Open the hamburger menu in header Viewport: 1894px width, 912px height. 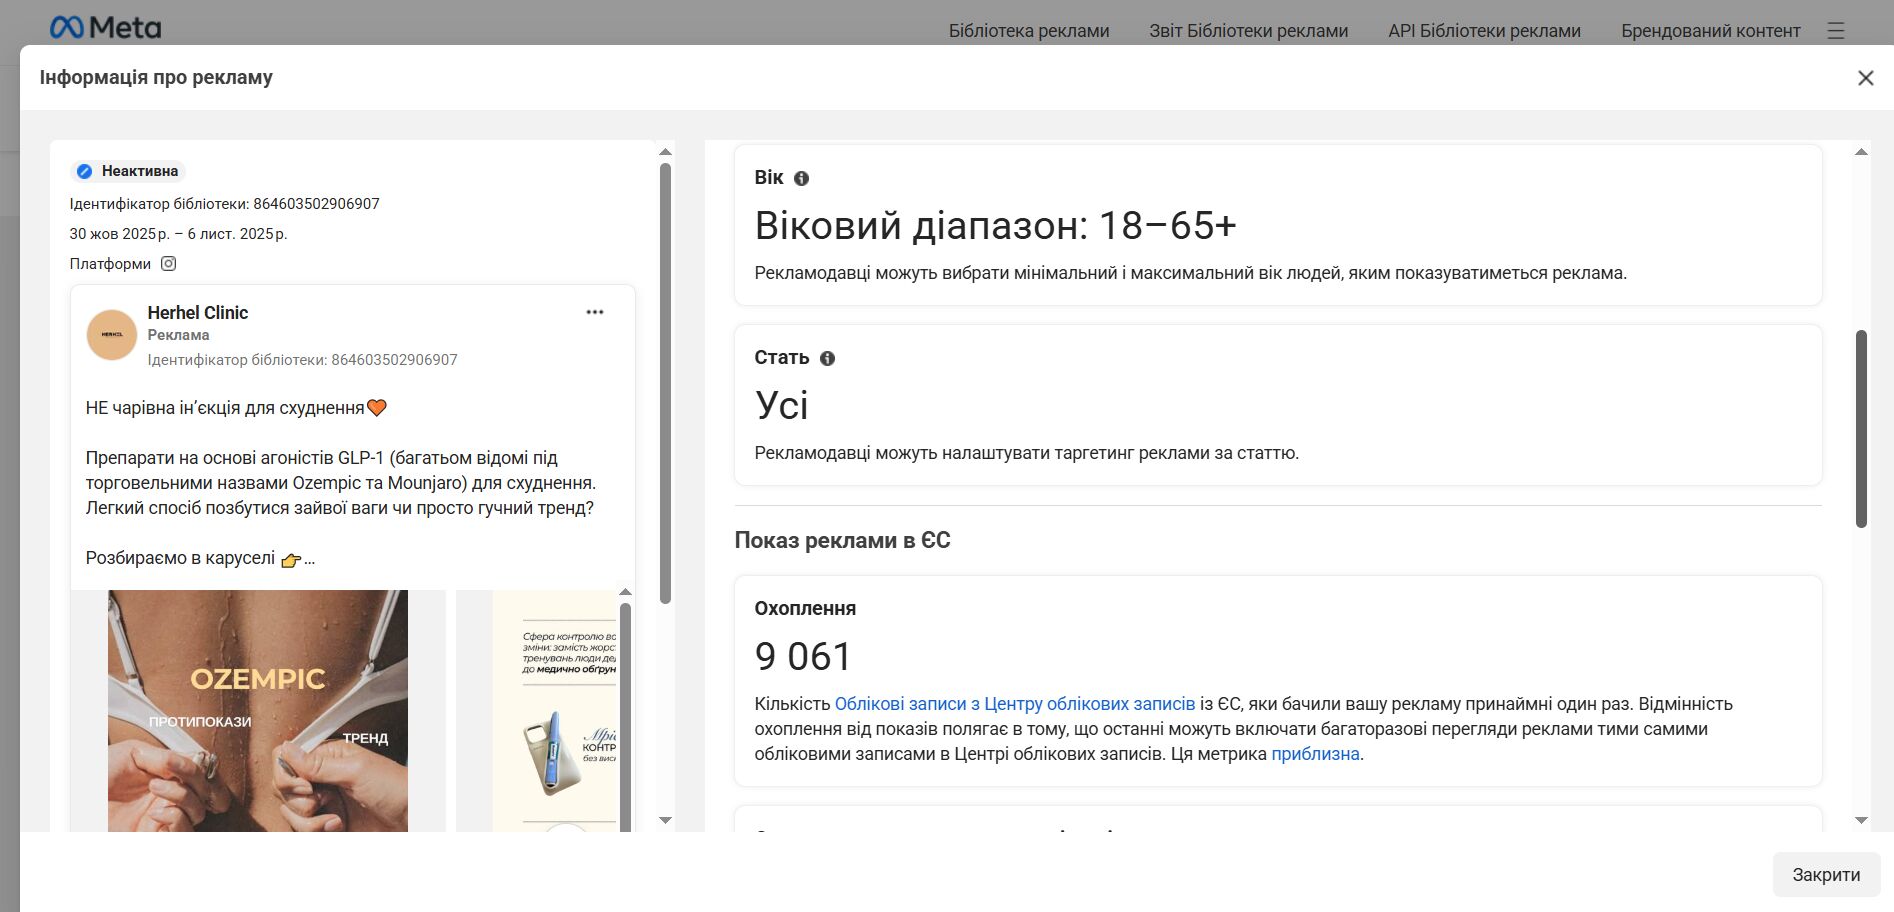[x=1836, y=31]
